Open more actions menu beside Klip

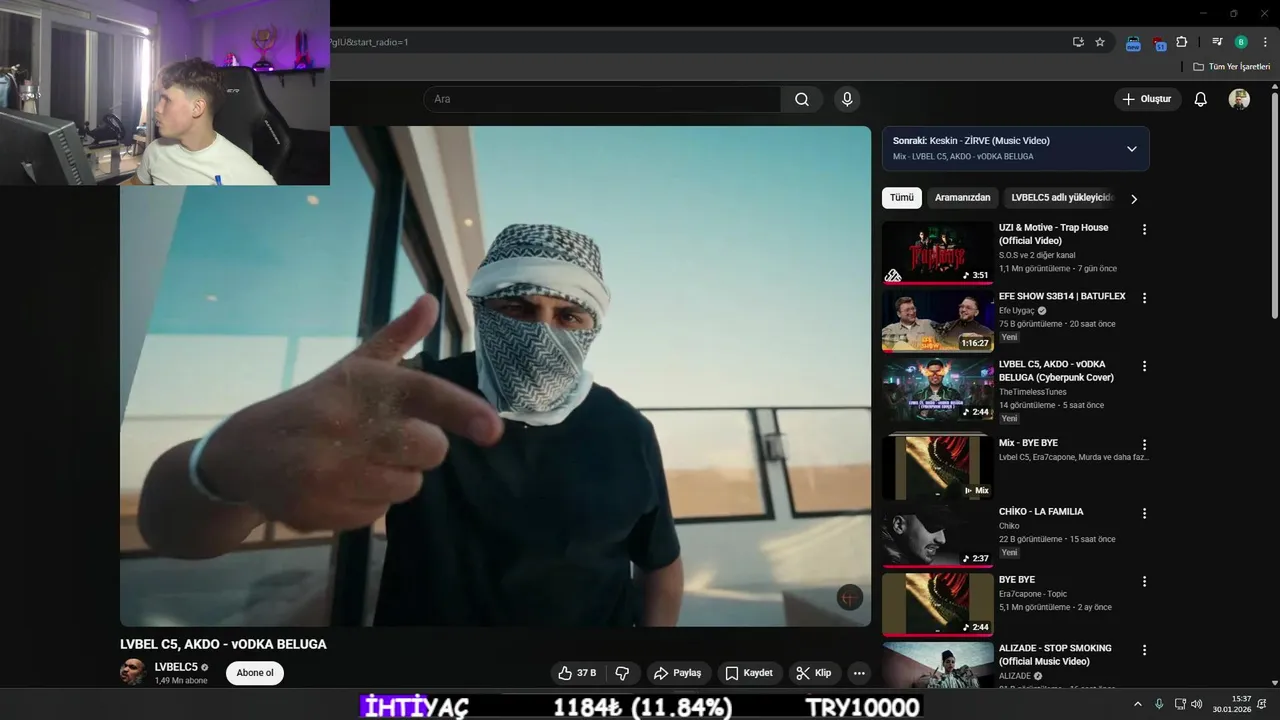(x=859, y=673)
